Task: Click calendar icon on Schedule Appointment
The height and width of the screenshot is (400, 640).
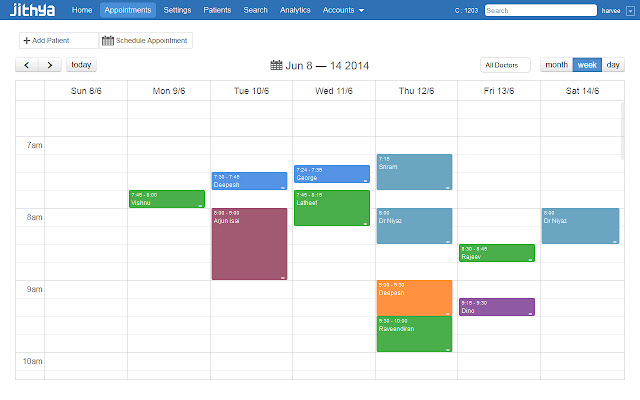Action: tap(108, 41)
